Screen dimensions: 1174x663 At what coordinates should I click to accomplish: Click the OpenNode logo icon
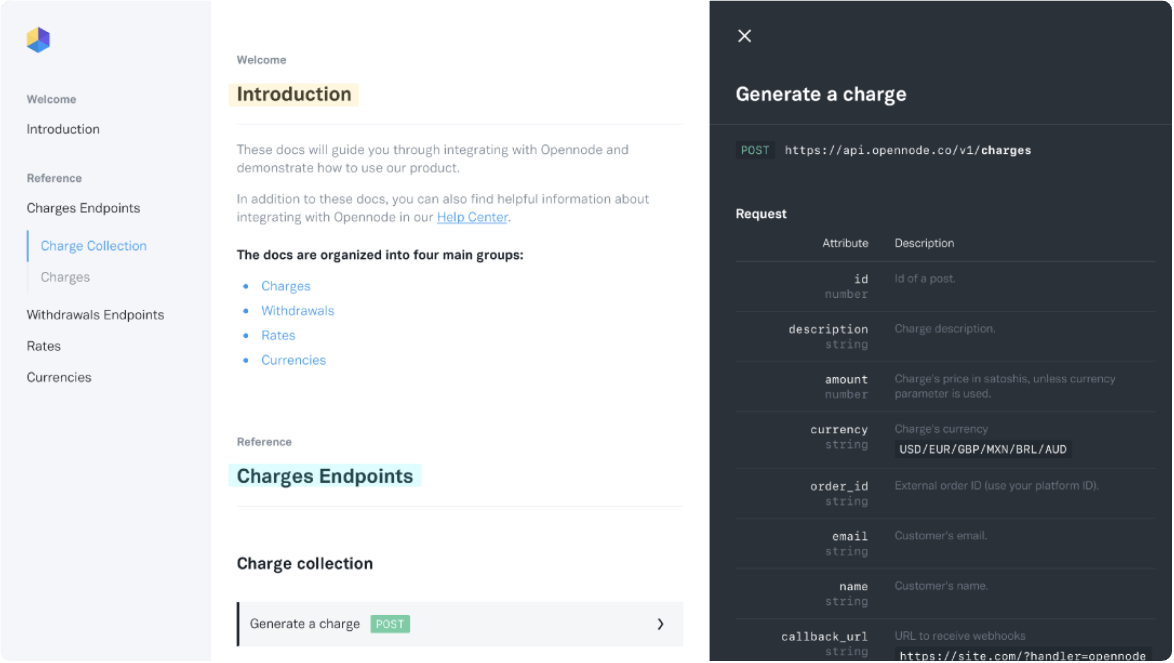(x=38, y=40)
